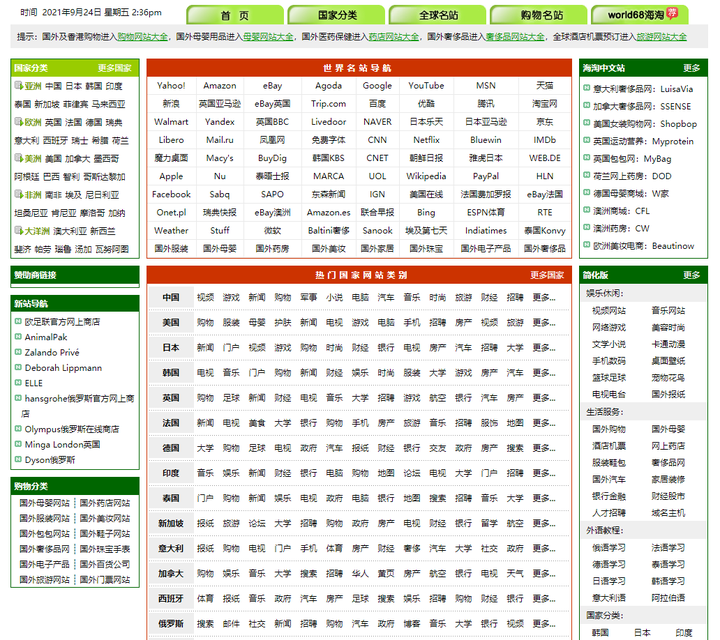Click the green bullet icon before Deborah Lippmann
Image resolution: width=720 pixels, height=640 pixels.
pos(18,367)
